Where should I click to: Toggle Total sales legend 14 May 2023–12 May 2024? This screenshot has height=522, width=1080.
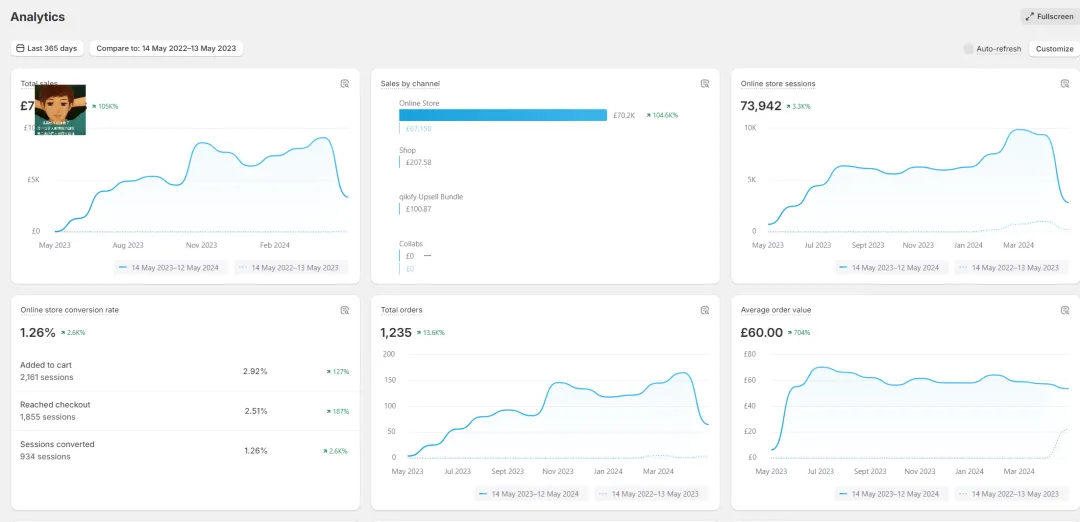pos(171,267)
